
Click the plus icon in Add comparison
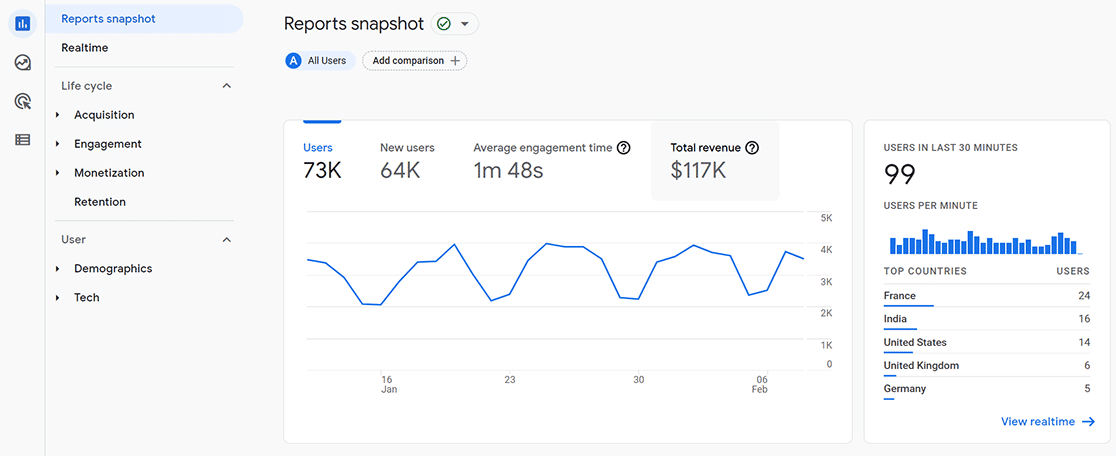pyautogui.click(x=456, y=61)
